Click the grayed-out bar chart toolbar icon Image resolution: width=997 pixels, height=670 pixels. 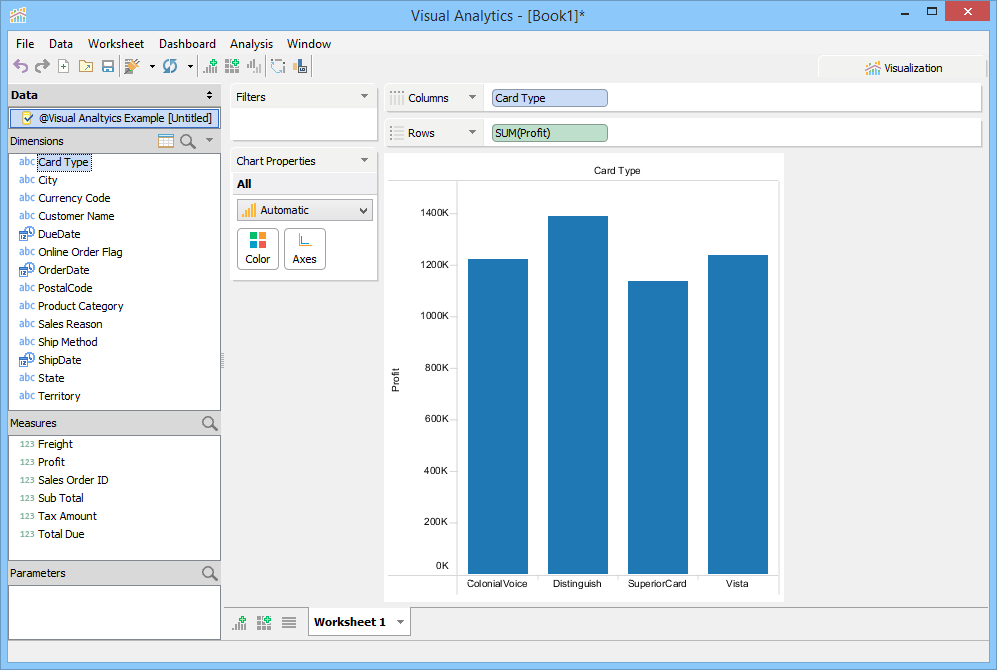click(x=254, y=66)
